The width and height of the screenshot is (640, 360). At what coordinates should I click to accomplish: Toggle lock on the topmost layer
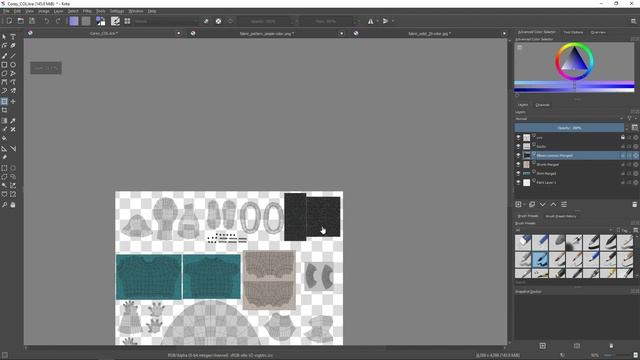coord(623,138)
